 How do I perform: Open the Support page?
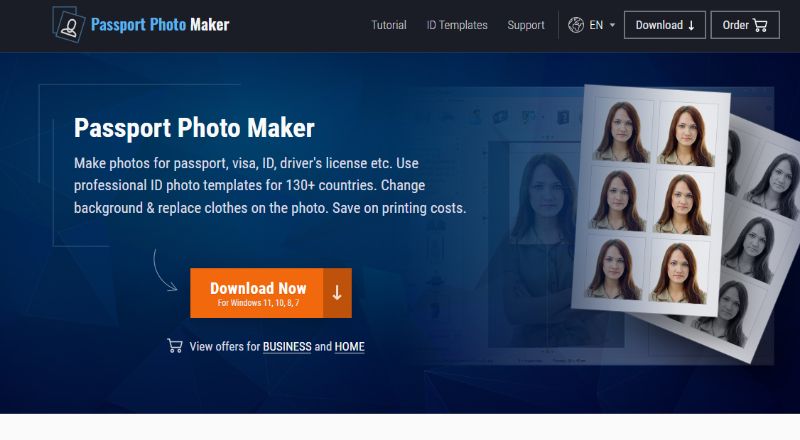(x=526, y=25)
